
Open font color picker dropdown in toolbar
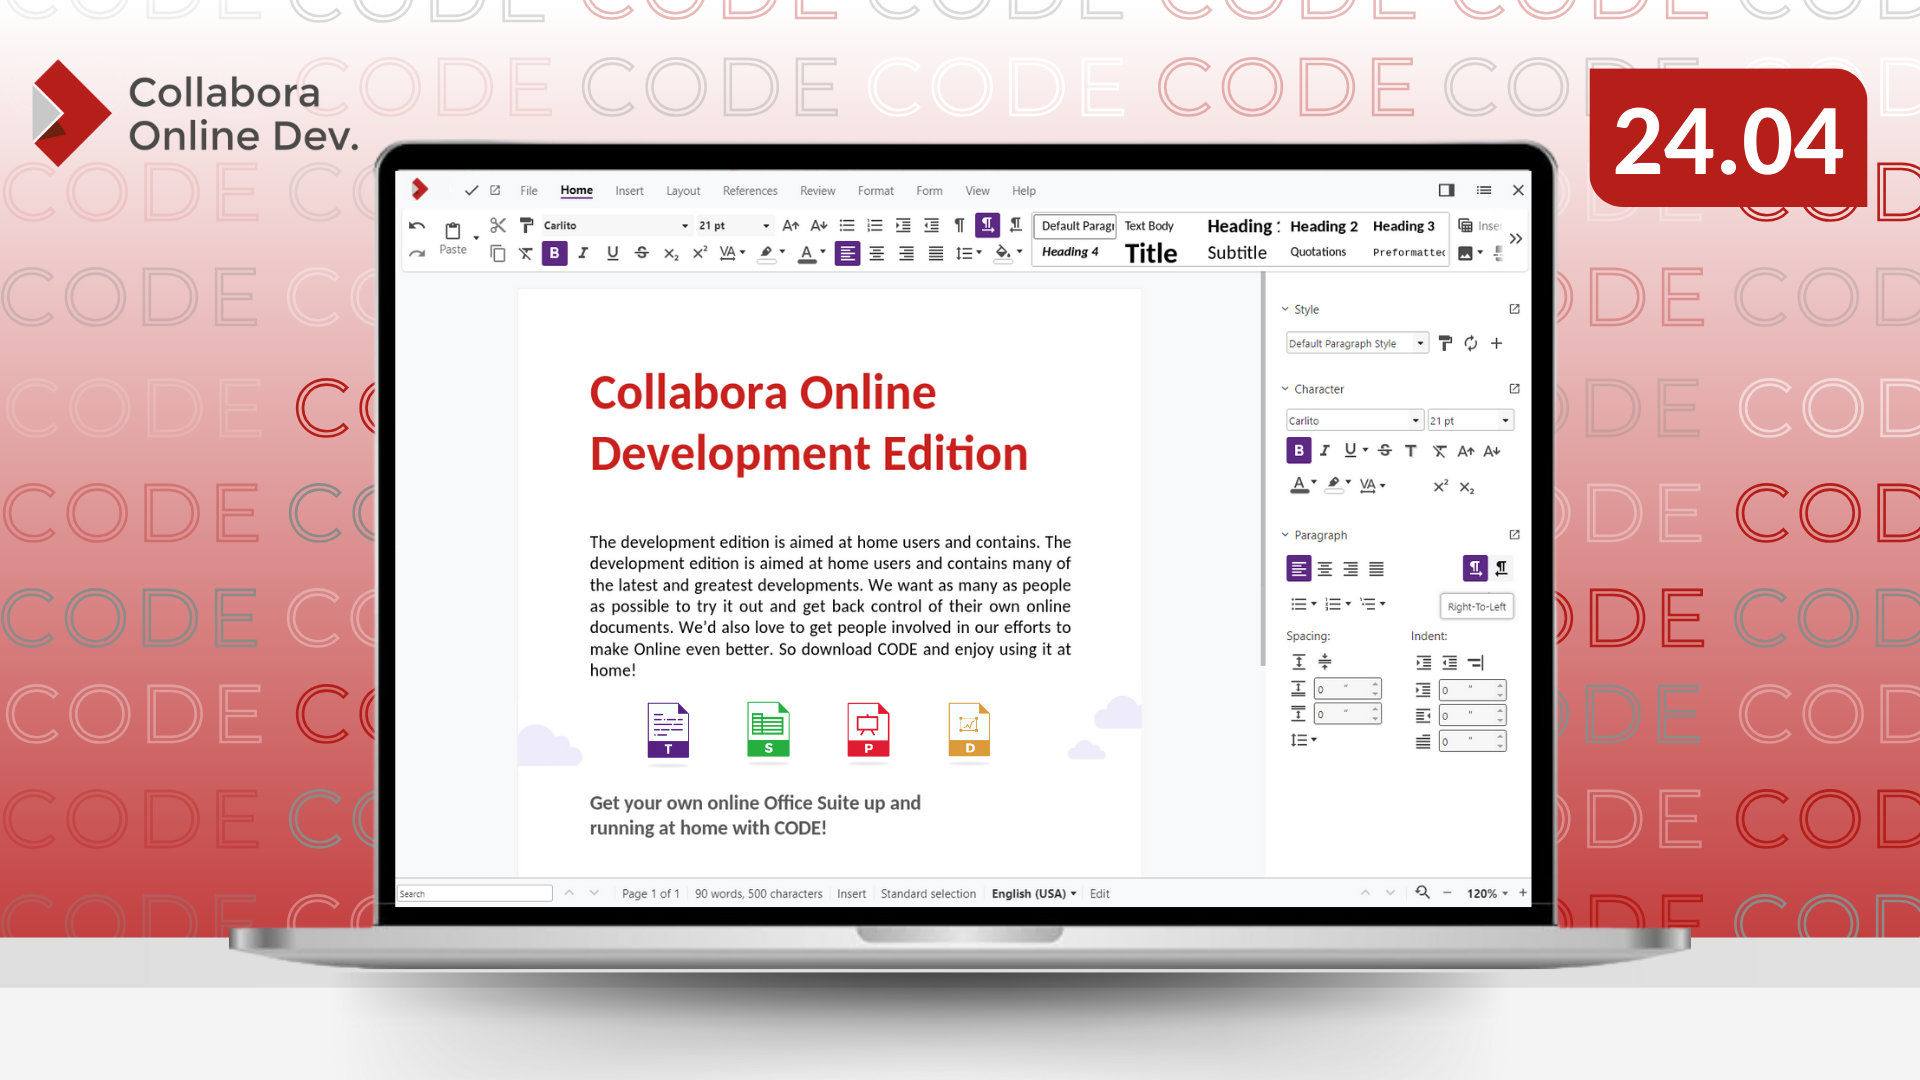(823, 253)
